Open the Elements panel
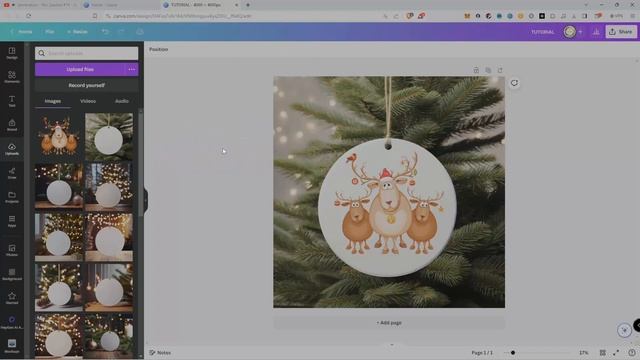 [x=12, y=77]
